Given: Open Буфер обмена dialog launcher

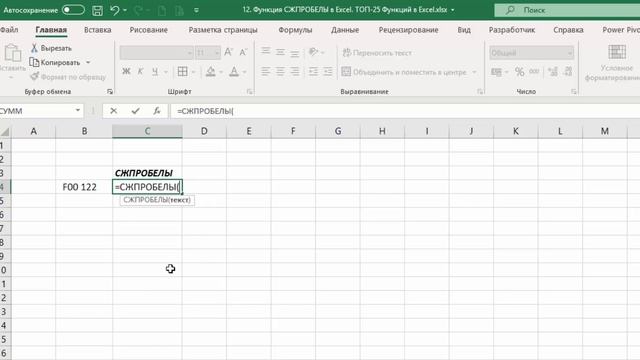Looking at the screenshot, I should pos(110,92).
